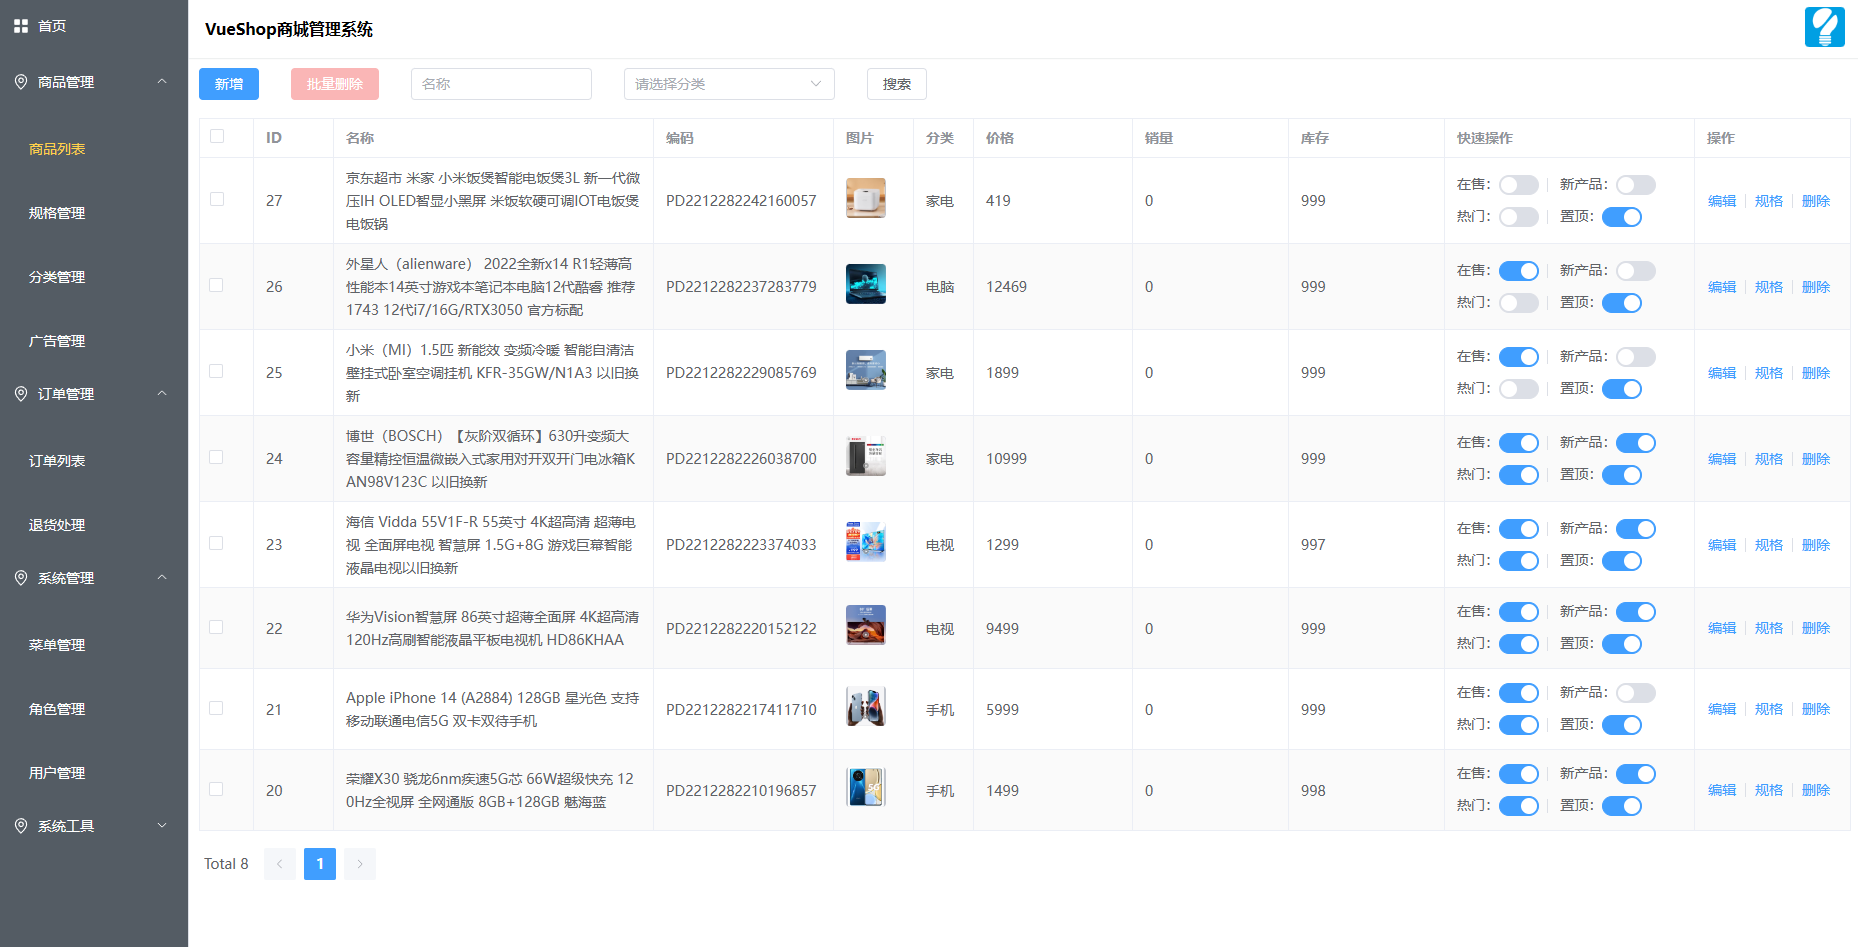Image resolution: width=1858 pixels, height=947 pixels.
Task: Turn on 新产品 switch for iPhone 14 row
Action: (1635, 693)
